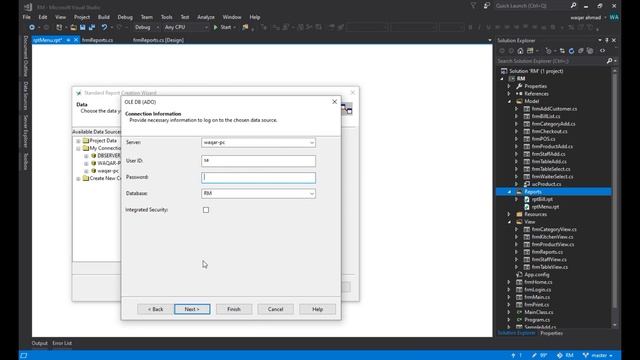Click the Help button in the dialog

pos(318,309)
